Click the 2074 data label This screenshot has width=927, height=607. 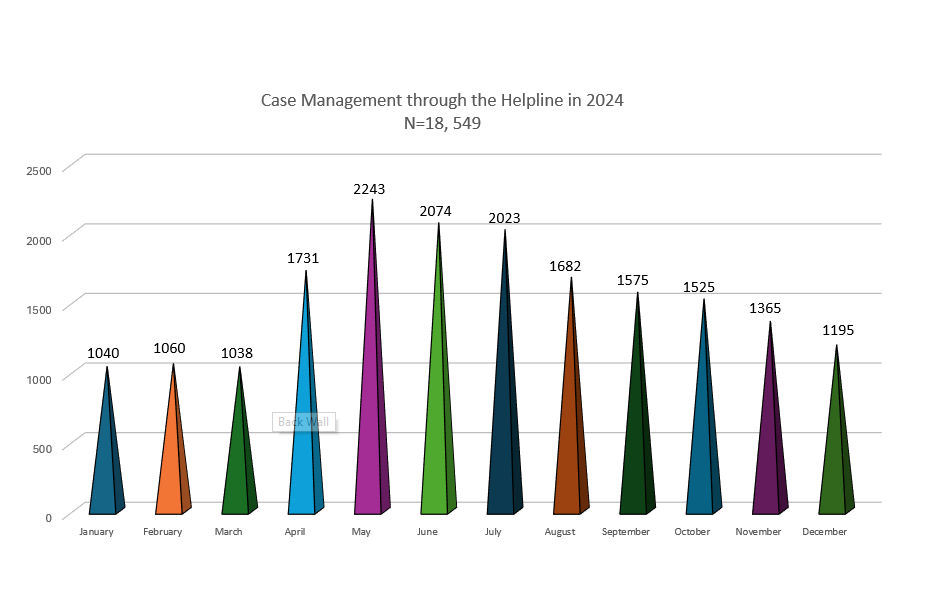[436, 212]
